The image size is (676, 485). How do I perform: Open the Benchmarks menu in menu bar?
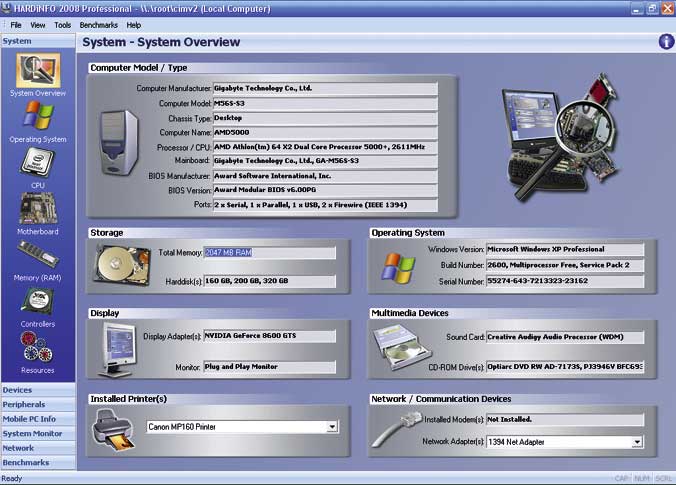[x=99, y=25]
